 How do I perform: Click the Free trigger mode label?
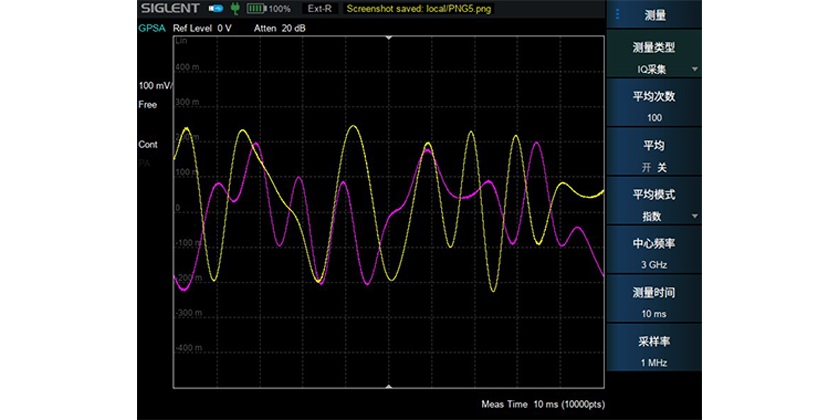click(x=147, y=104)
